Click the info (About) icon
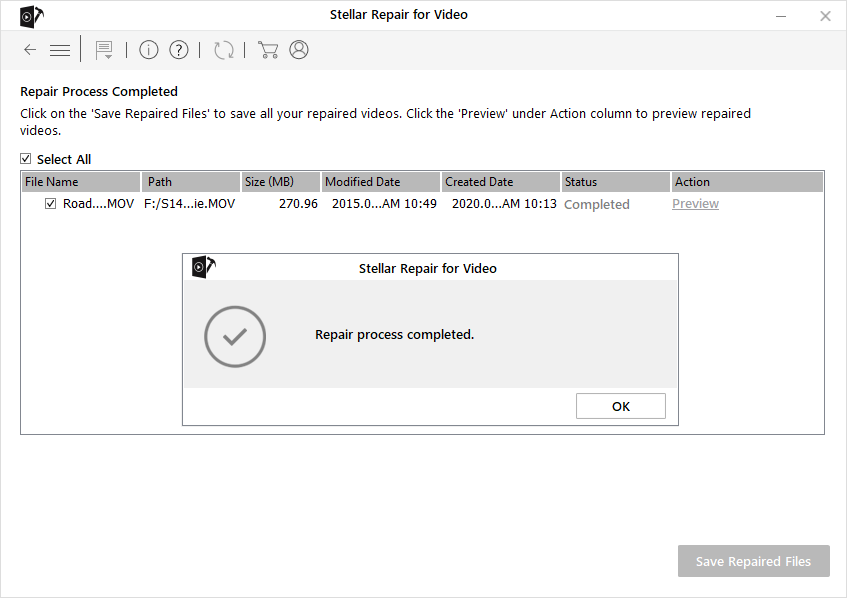Screen dimensions: 847x598 coord(149,50)
